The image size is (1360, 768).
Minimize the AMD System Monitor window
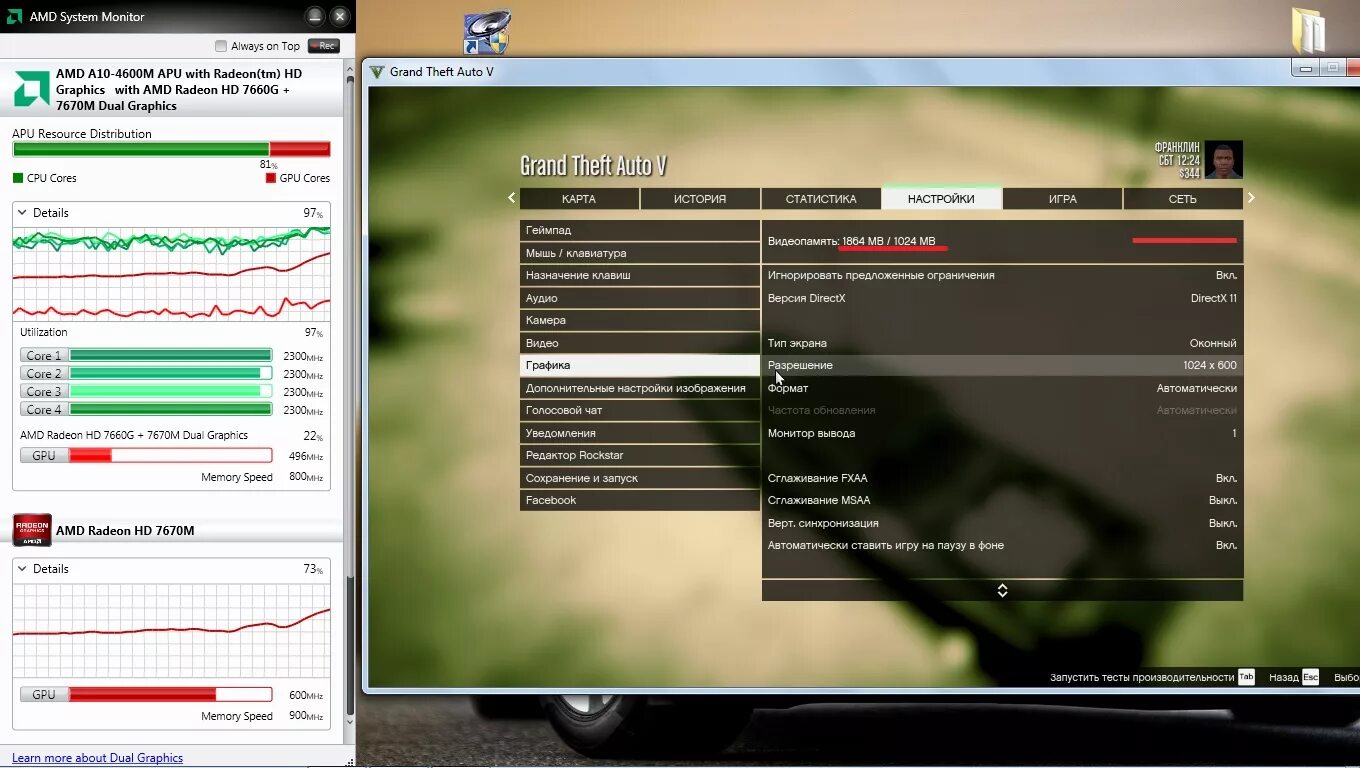[315, 17]
